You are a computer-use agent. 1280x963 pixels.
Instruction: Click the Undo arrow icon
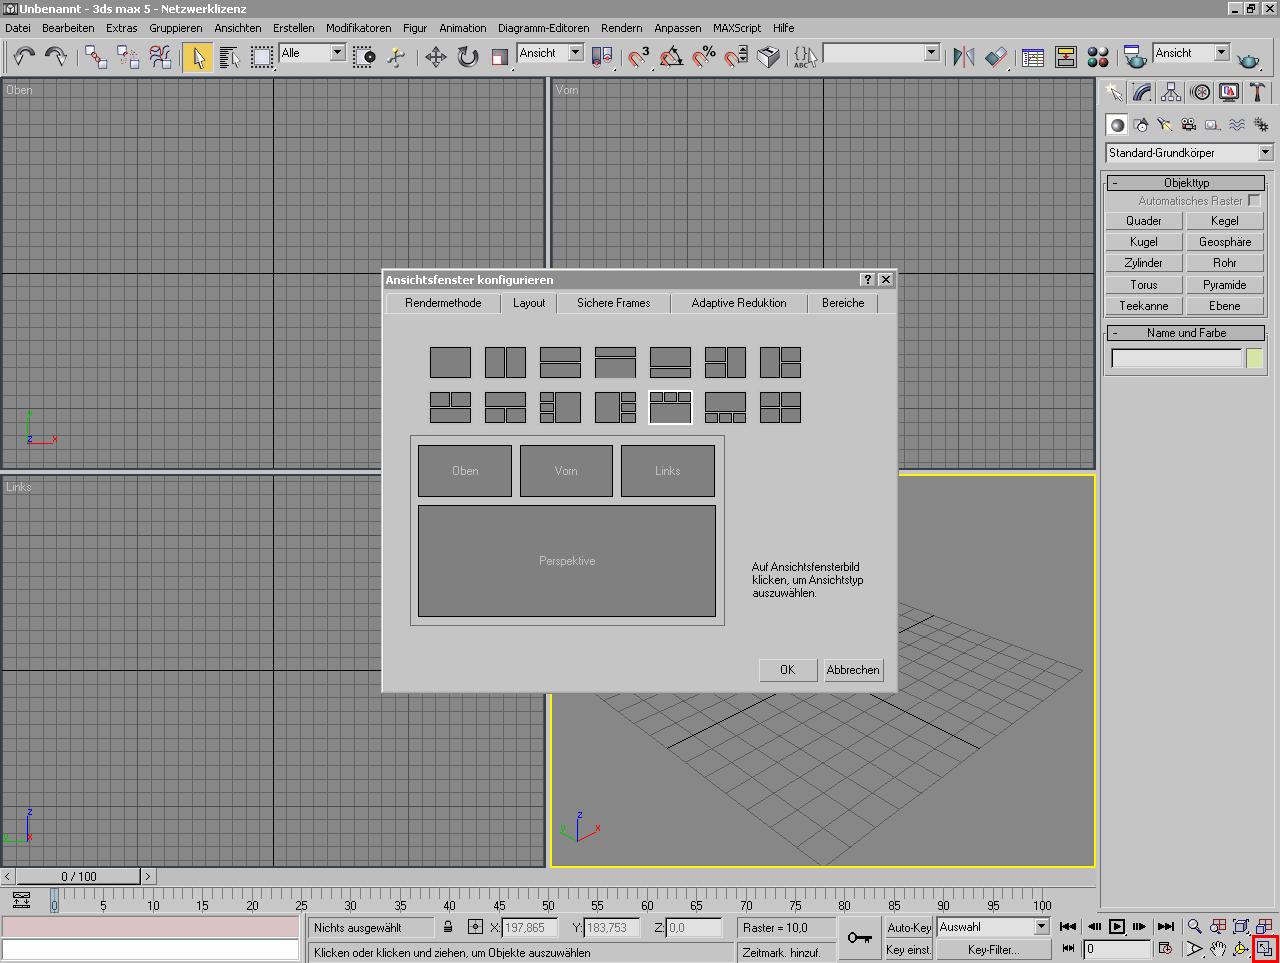click(24, 56)
